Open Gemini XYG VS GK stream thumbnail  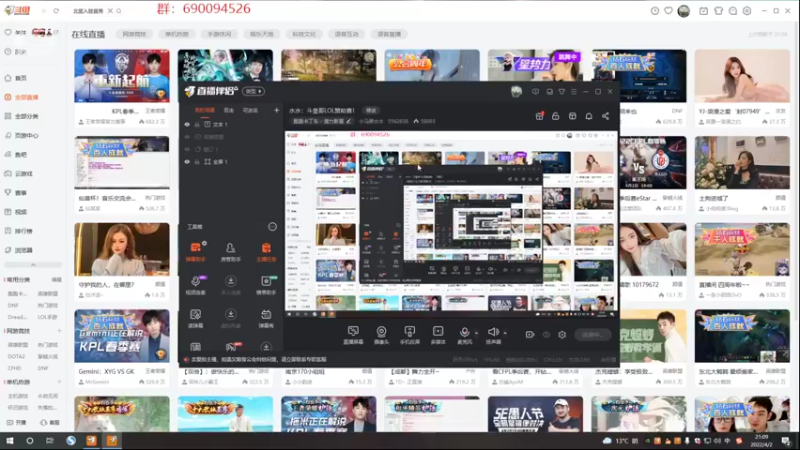pyautogui.click(x=121, y=336)
